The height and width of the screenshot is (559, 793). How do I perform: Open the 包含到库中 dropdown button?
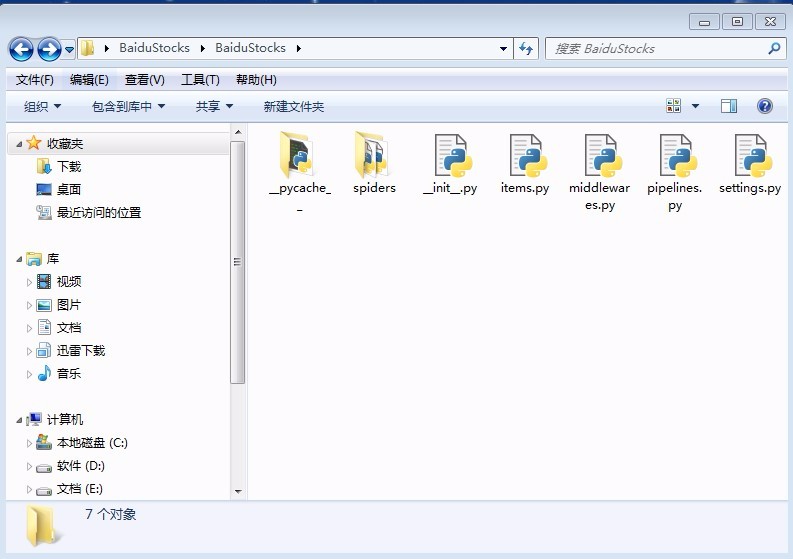[x=128, y=106]
